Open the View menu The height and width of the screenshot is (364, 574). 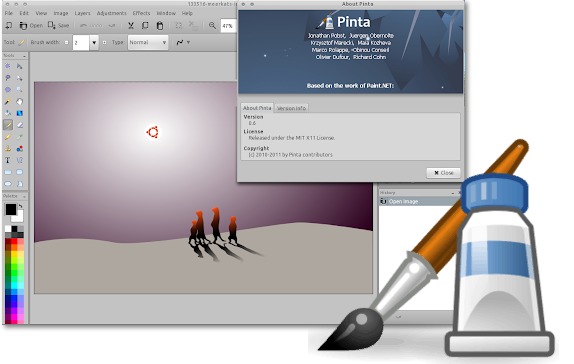click(41, 13)
